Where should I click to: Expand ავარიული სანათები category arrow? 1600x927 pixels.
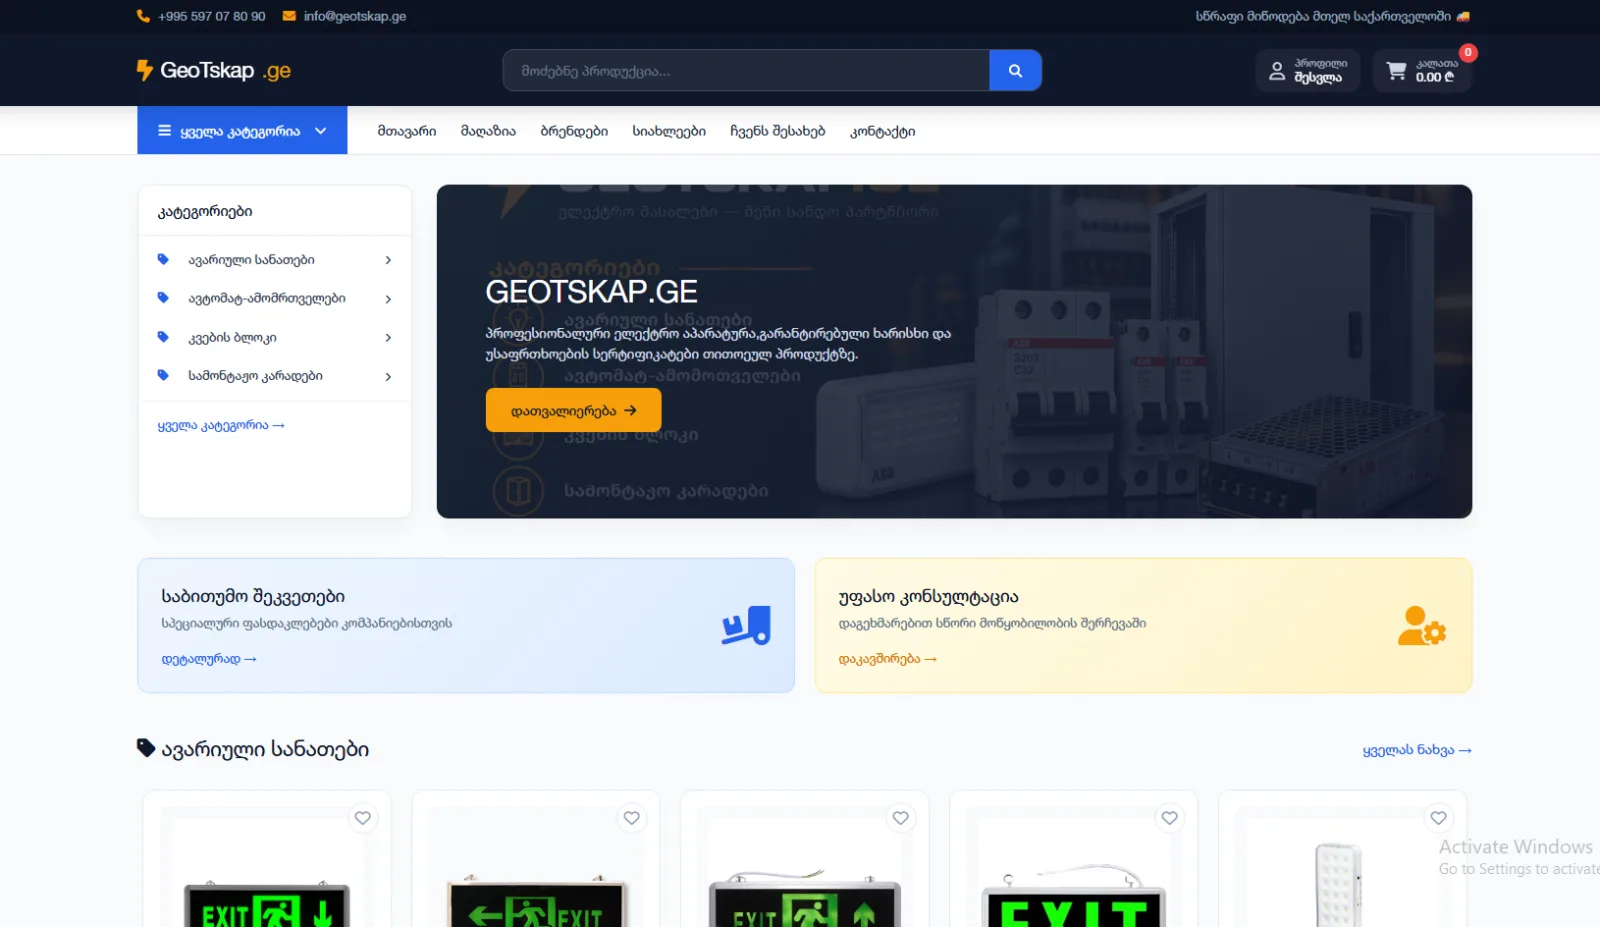point(388,260)
